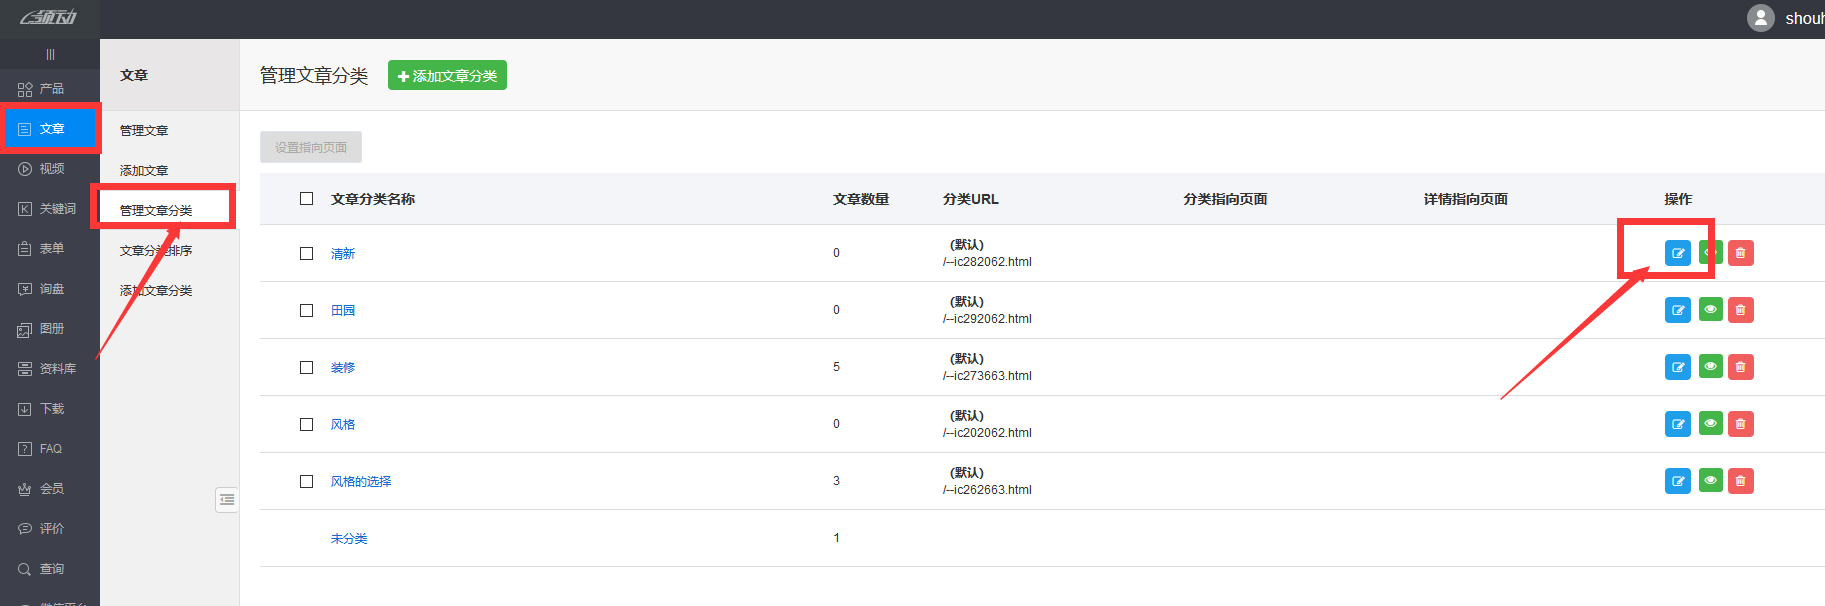This screenshot has height=606, width=1825.
Task: Click the 添加文章分类 green button
Action: coord(447,76)
